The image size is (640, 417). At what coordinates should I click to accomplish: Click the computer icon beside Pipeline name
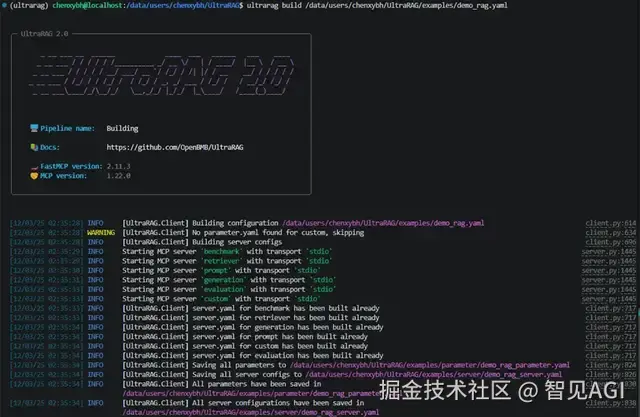click(x=34, y=128)
